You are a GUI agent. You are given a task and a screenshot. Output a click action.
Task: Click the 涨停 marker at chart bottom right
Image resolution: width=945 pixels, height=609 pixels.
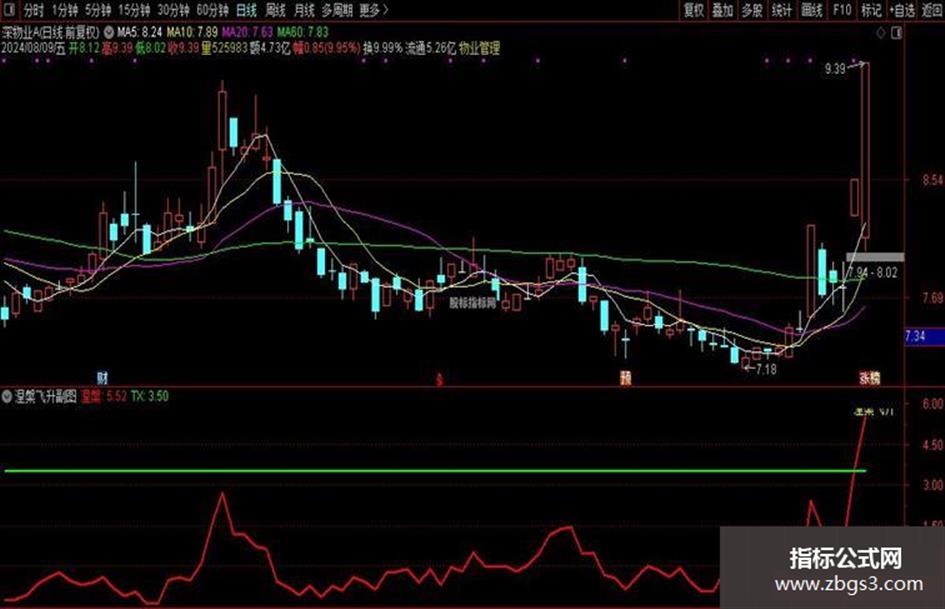[869, 378]
